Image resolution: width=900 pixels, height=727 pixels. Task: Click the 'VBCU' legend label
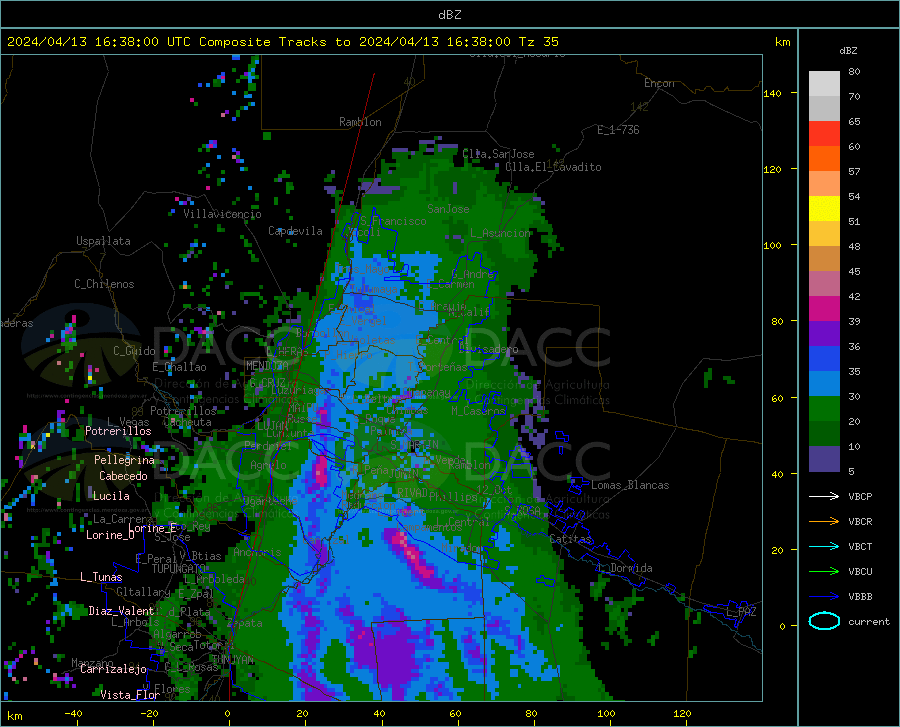[860, 572]
